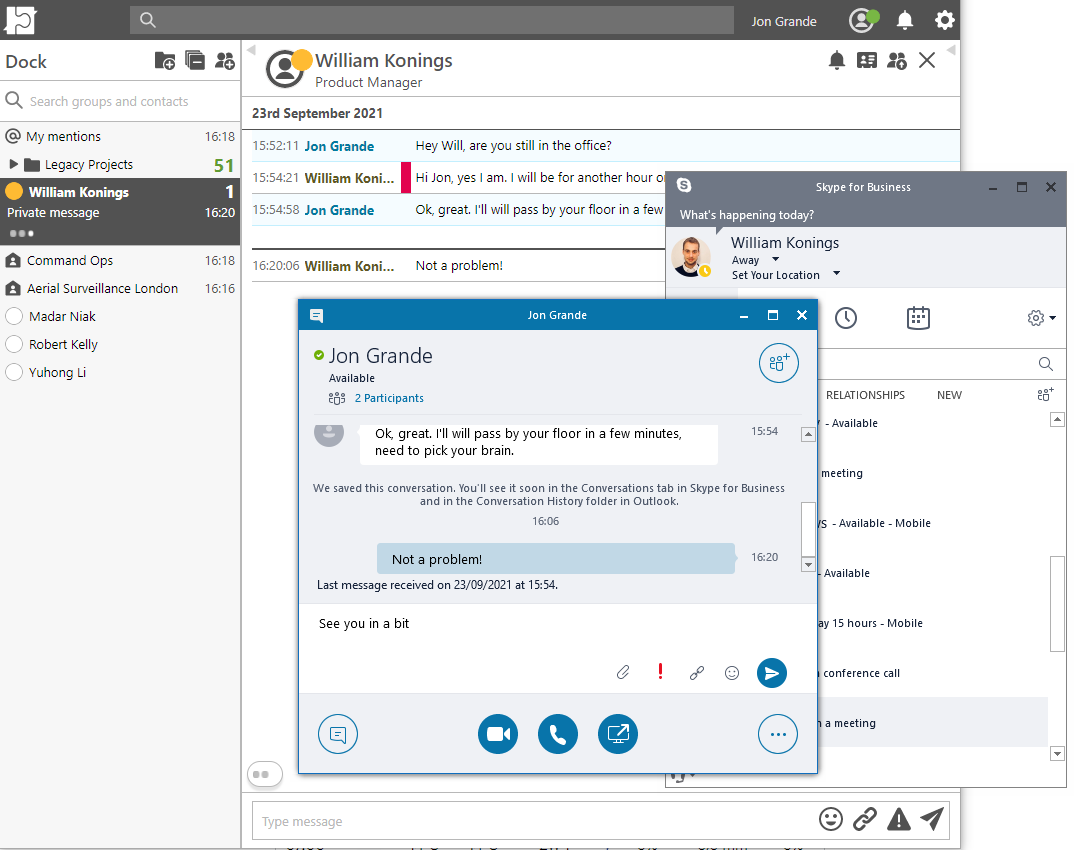
Task: Mark message as high importance
Action: (660, 672)
